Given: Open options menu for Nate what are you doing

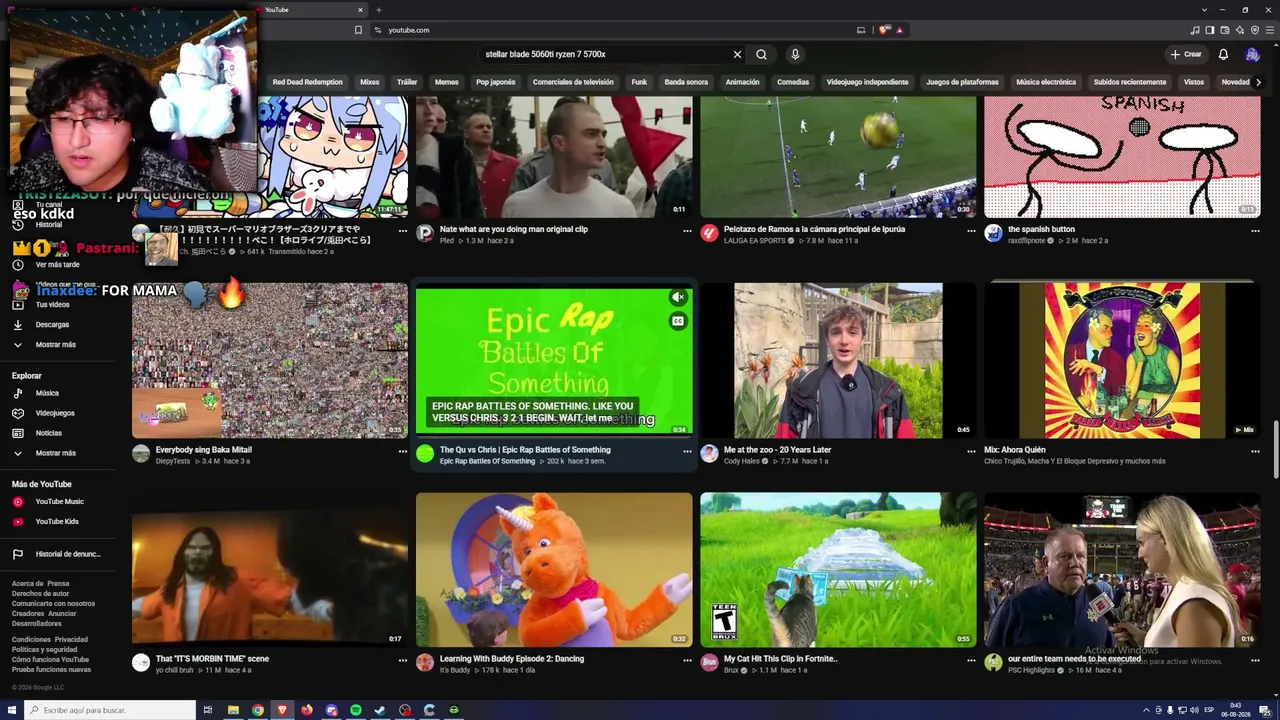Looking at the screenshot, I should click(687, 230).
